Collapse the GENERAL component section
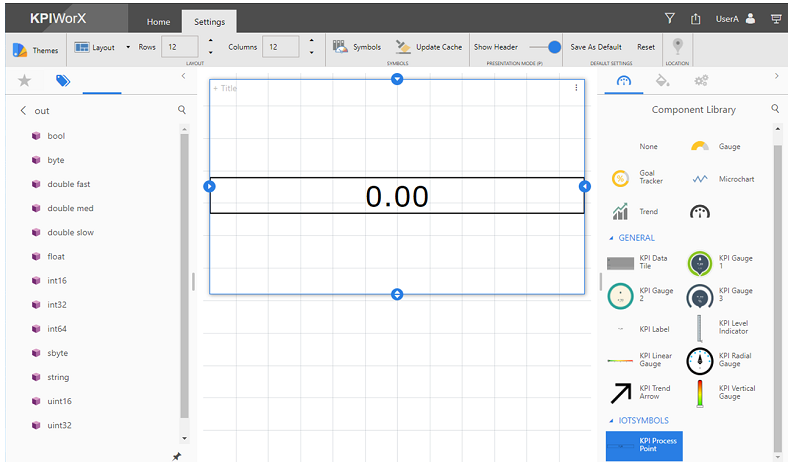The height and width of the screenshot is (466, 788). pos(612,238)
